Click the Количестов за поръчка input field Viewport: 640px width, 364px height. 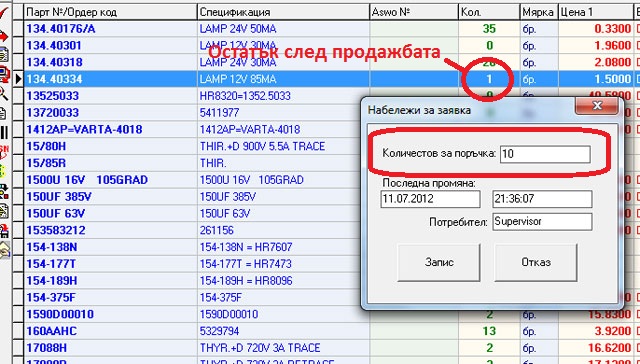545,154
